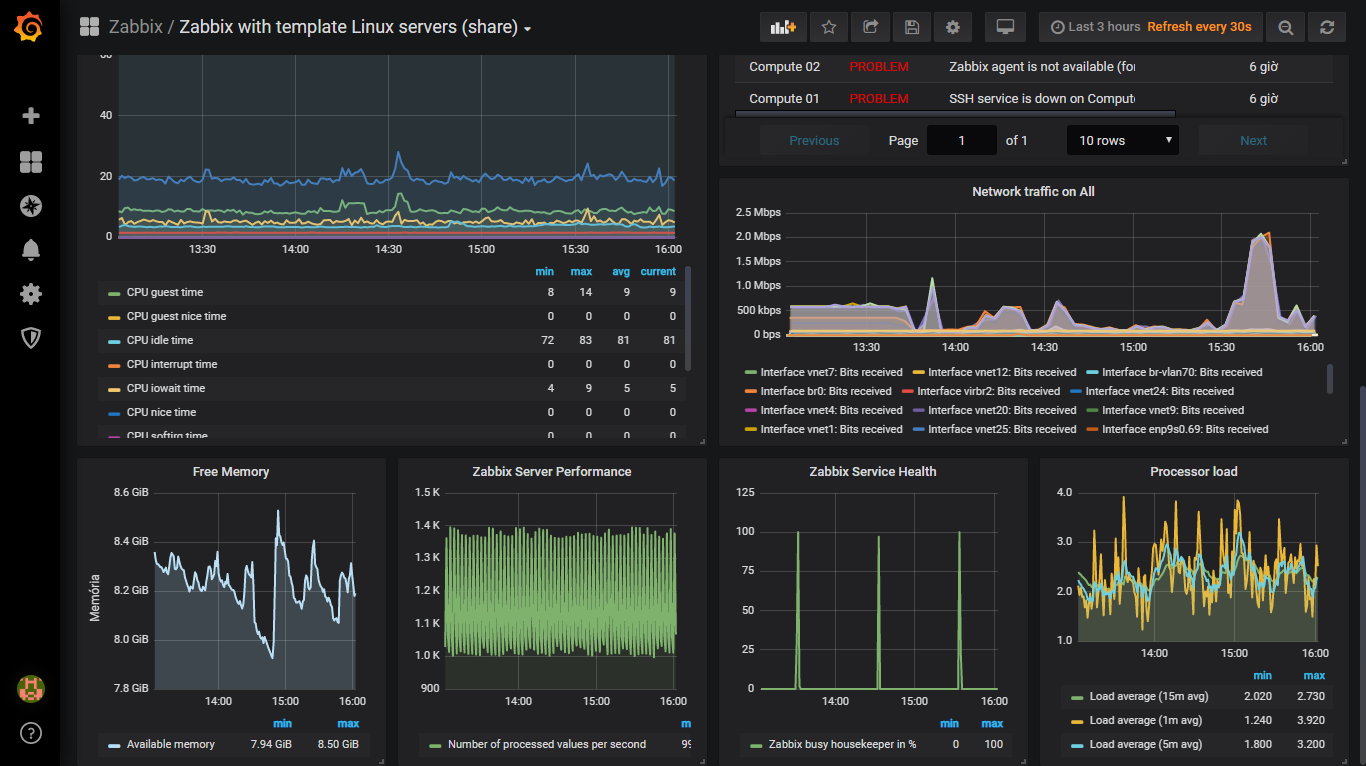Sort Processor load legend by min
1366x766 pixels.
[x=1262, y=676]
